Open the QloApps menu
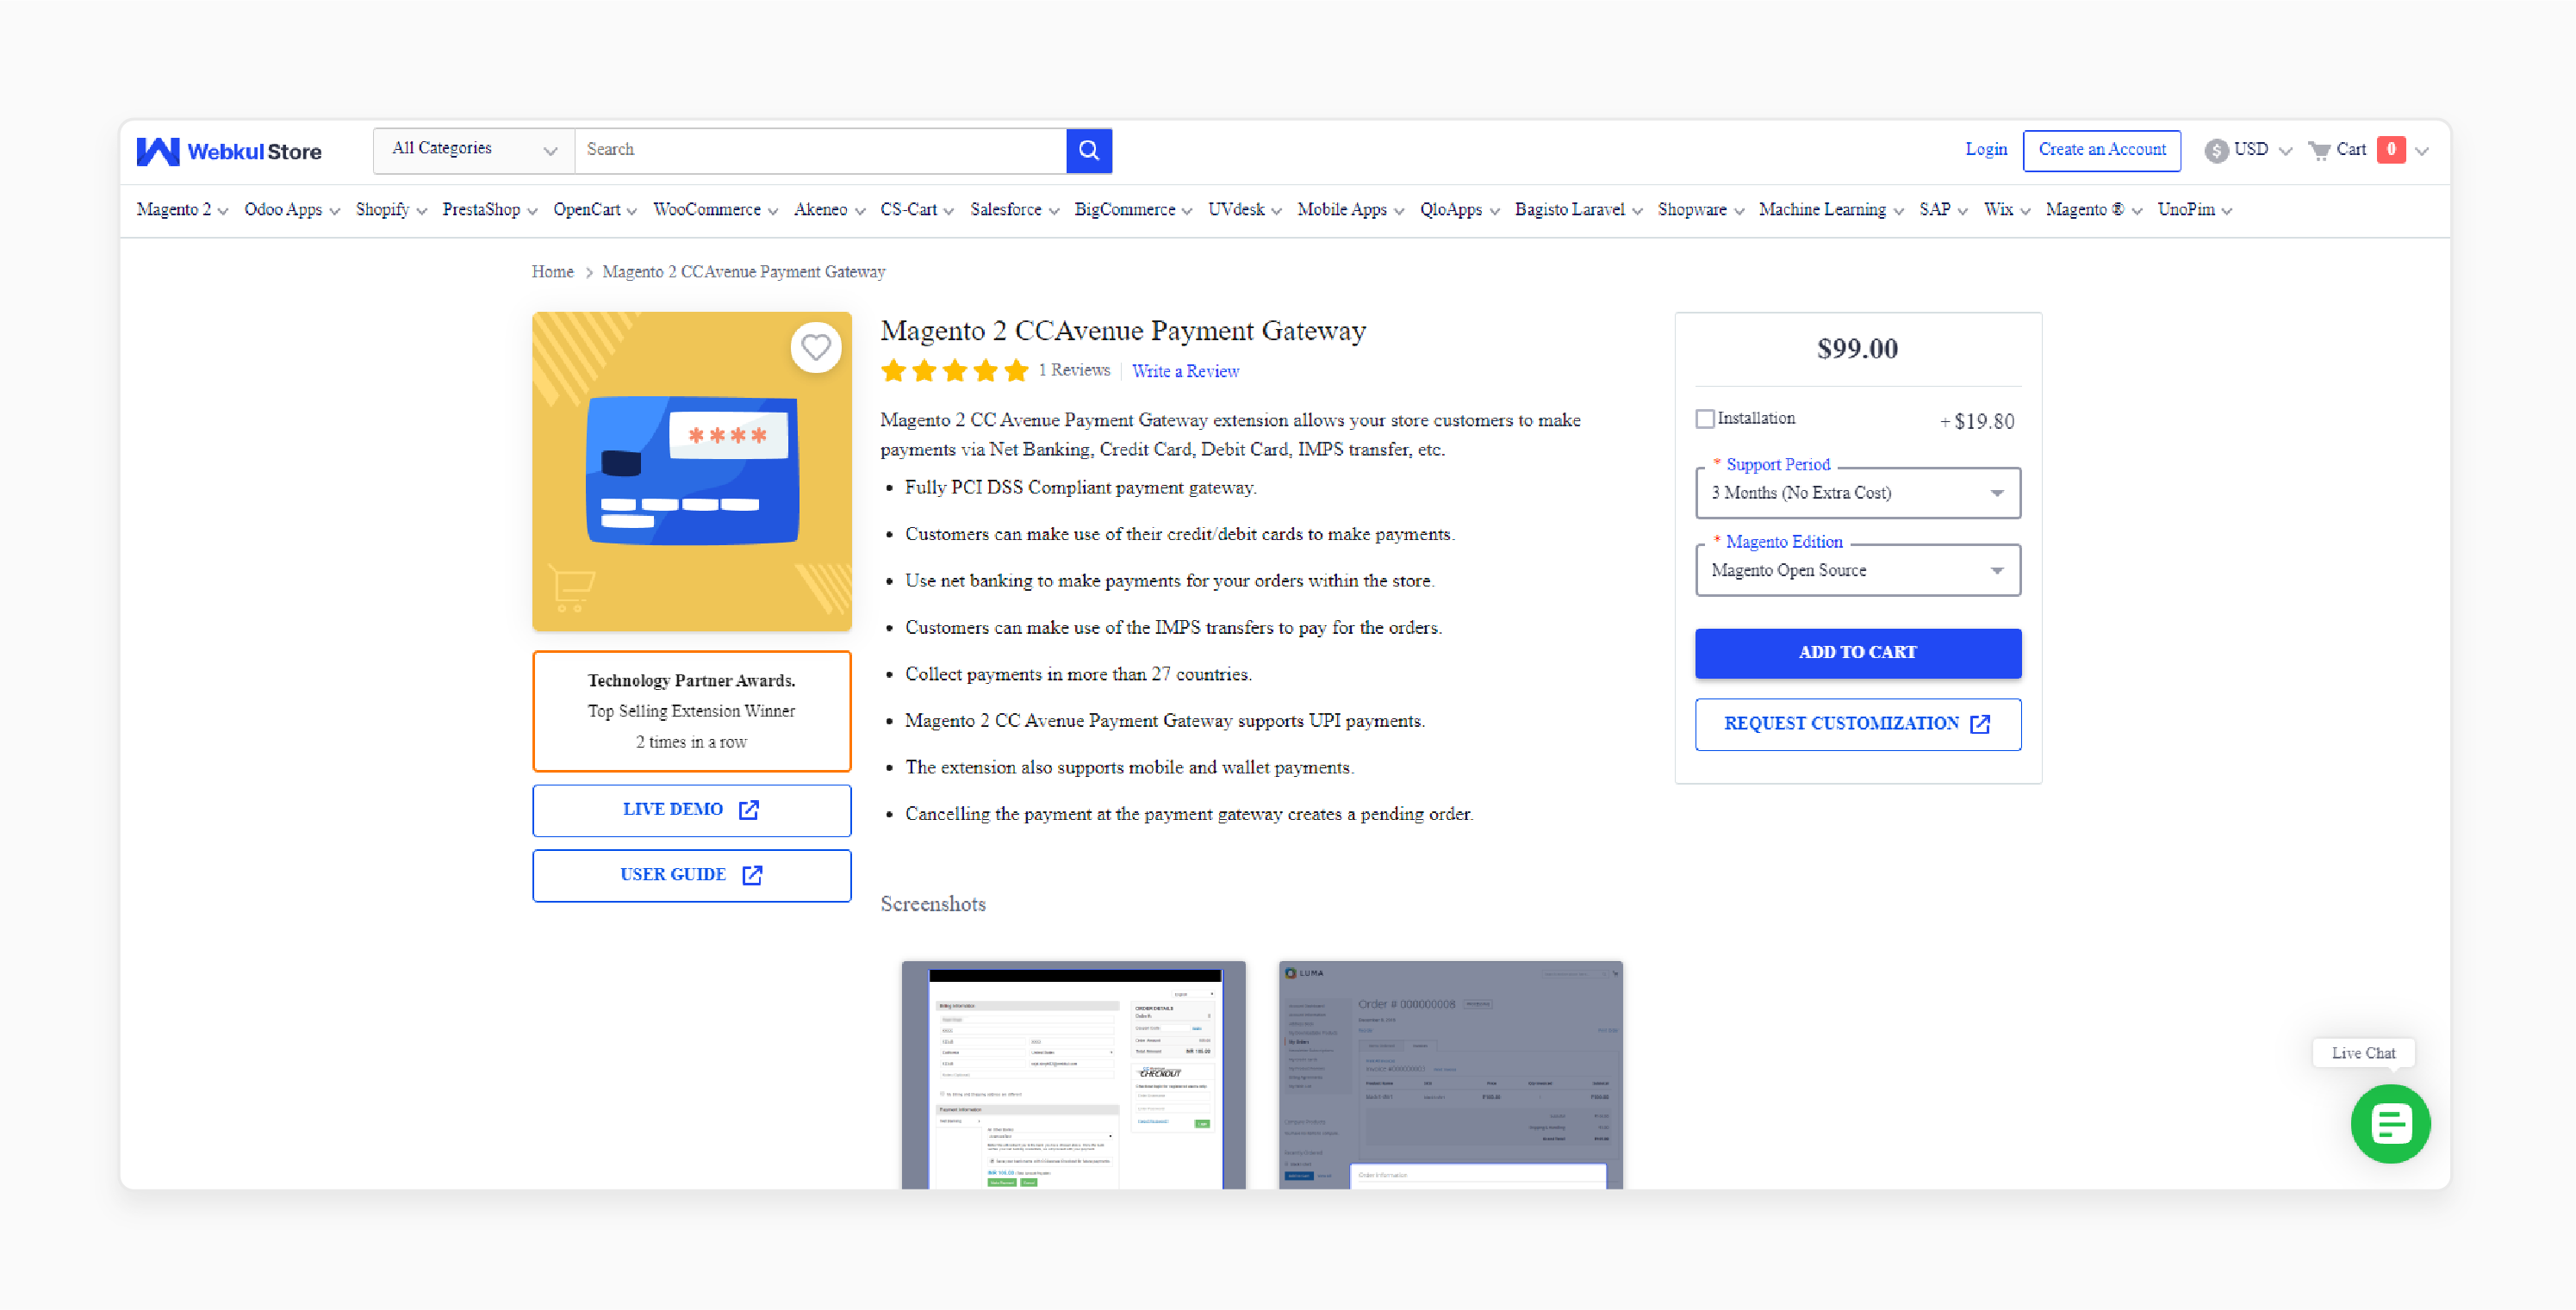The width and height of the screenshot is (2576, 1310). 1459,210
